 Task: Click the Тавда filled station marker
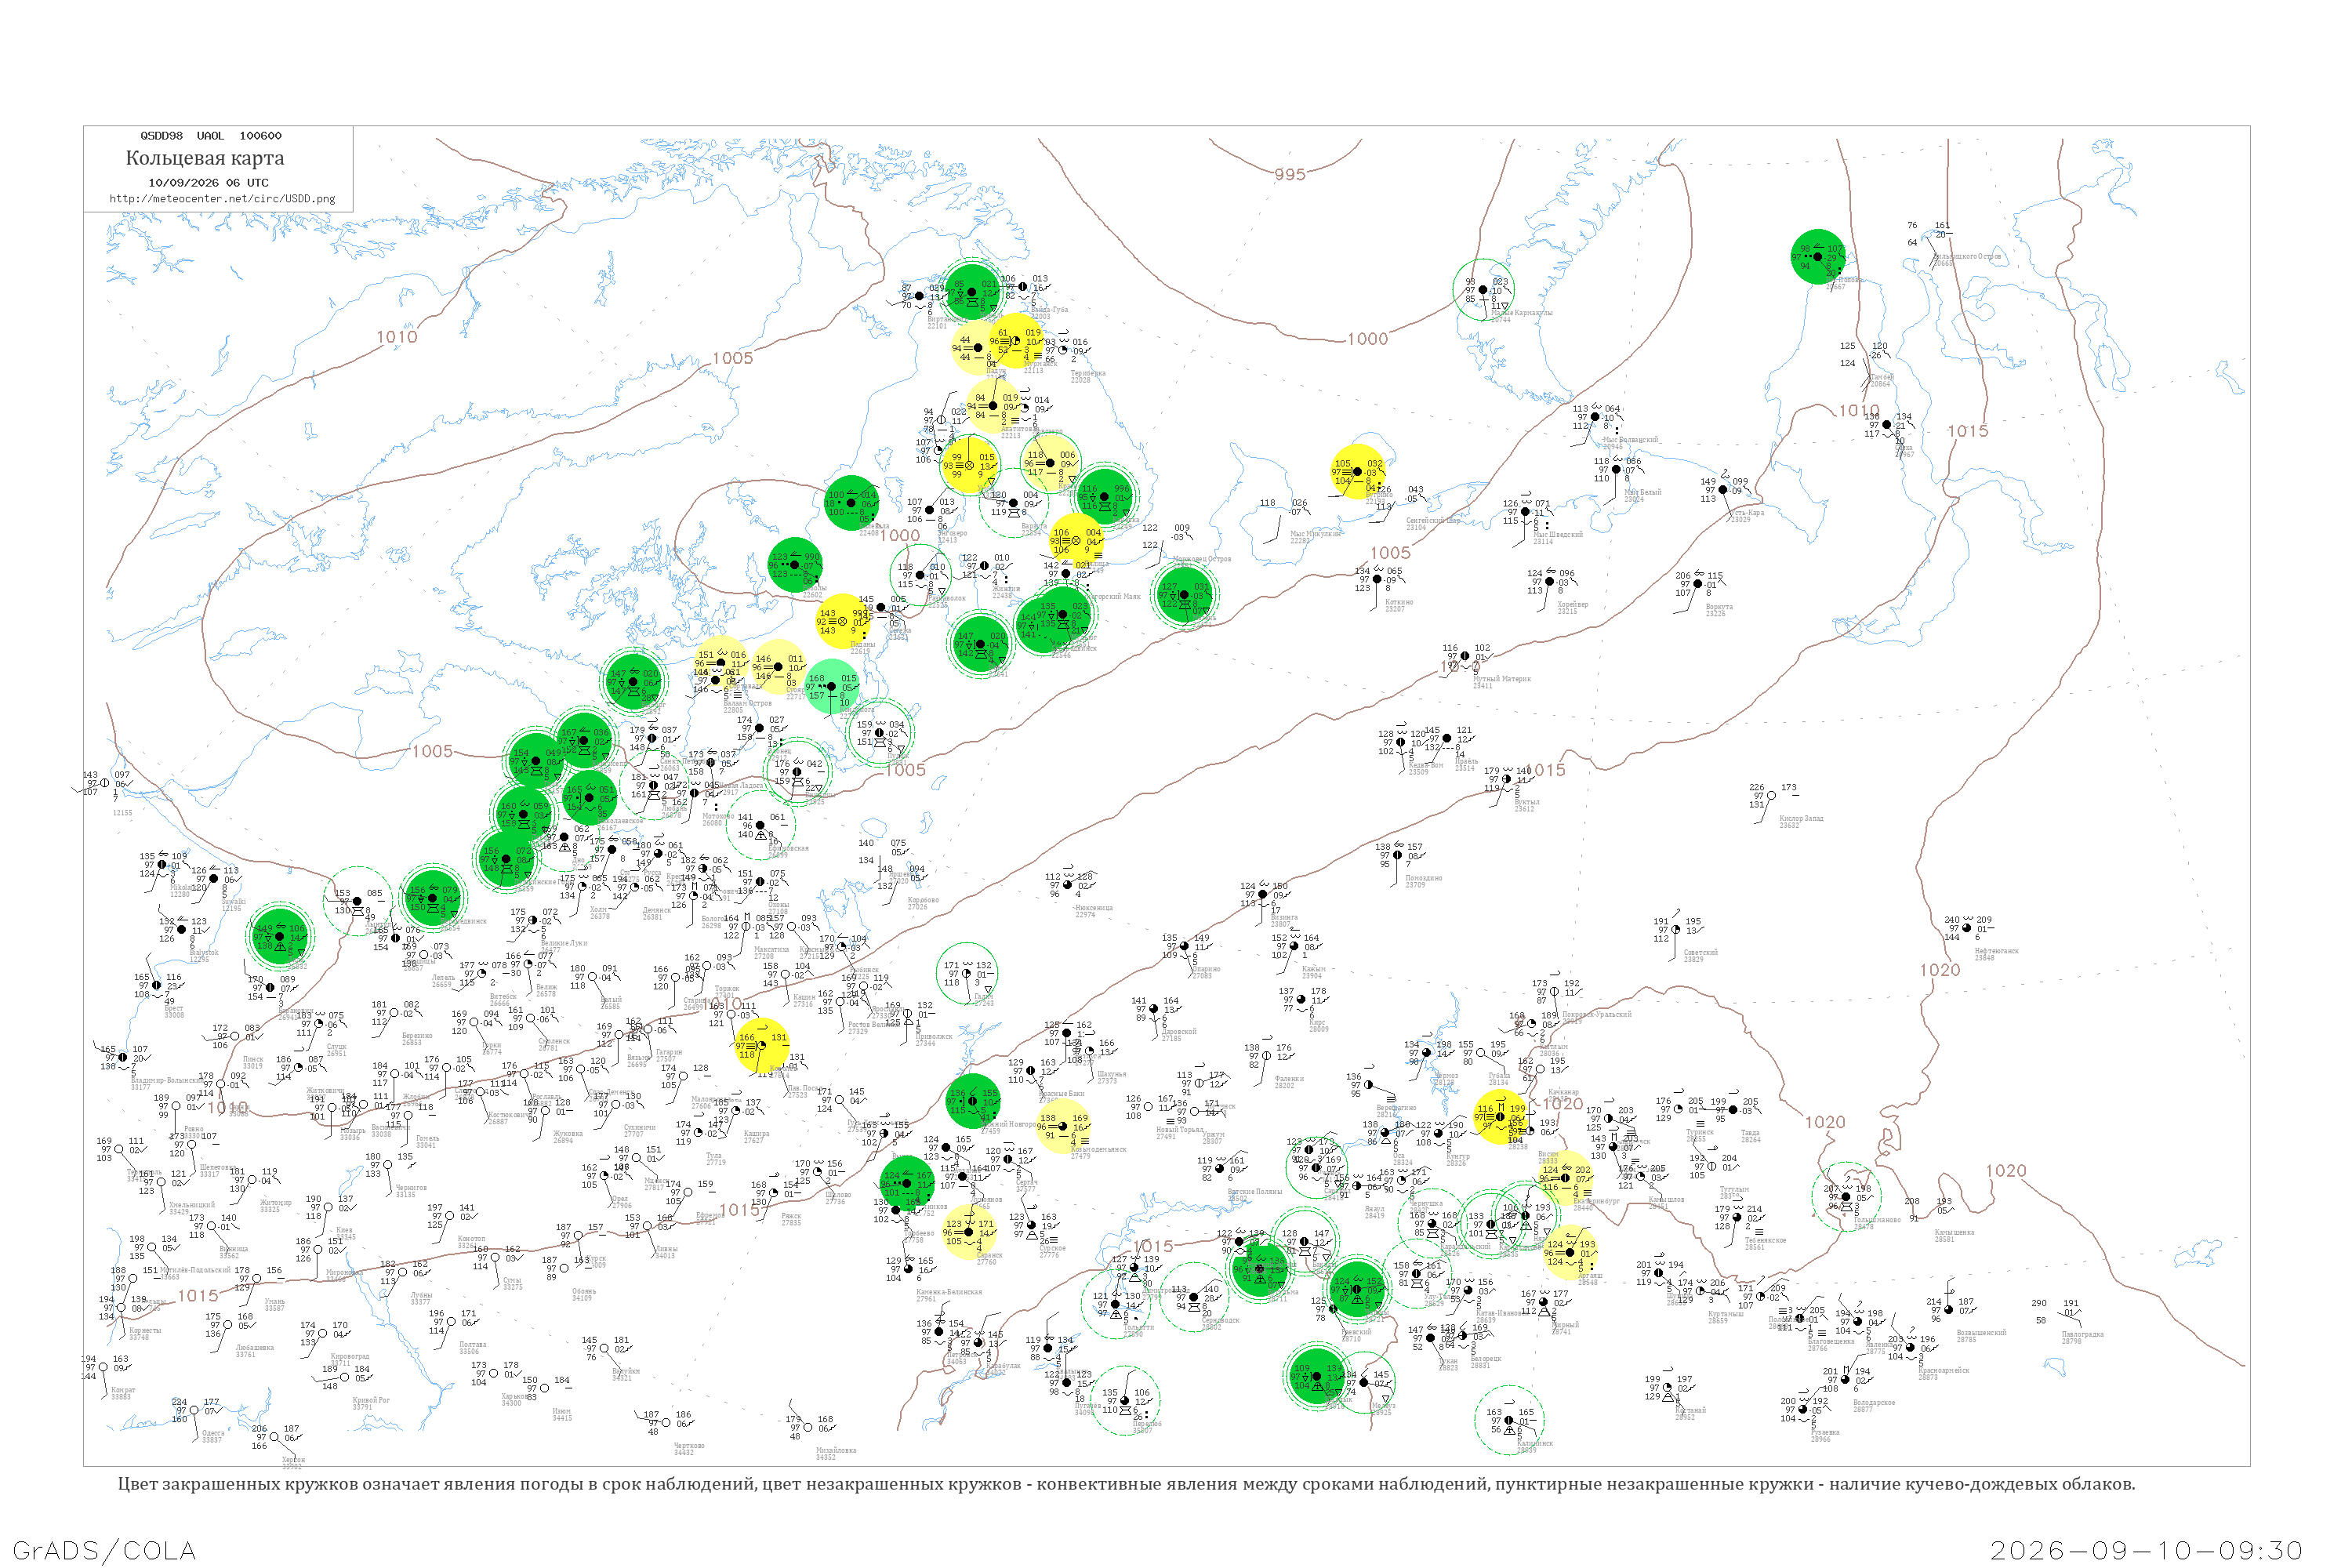(x=1733, y=1110)
